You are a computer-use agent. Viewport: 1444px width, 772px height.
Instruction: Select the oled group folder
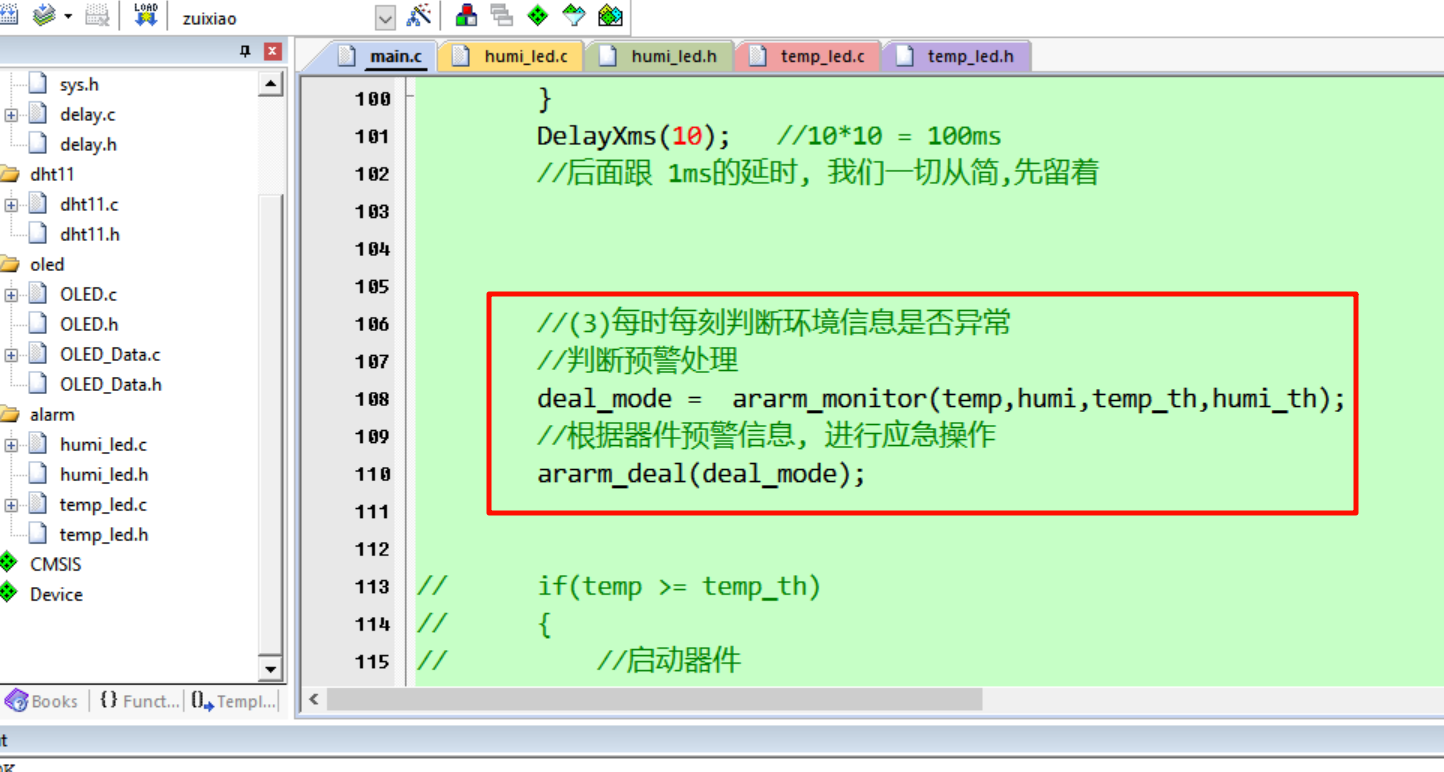click(x=47, y=264)
